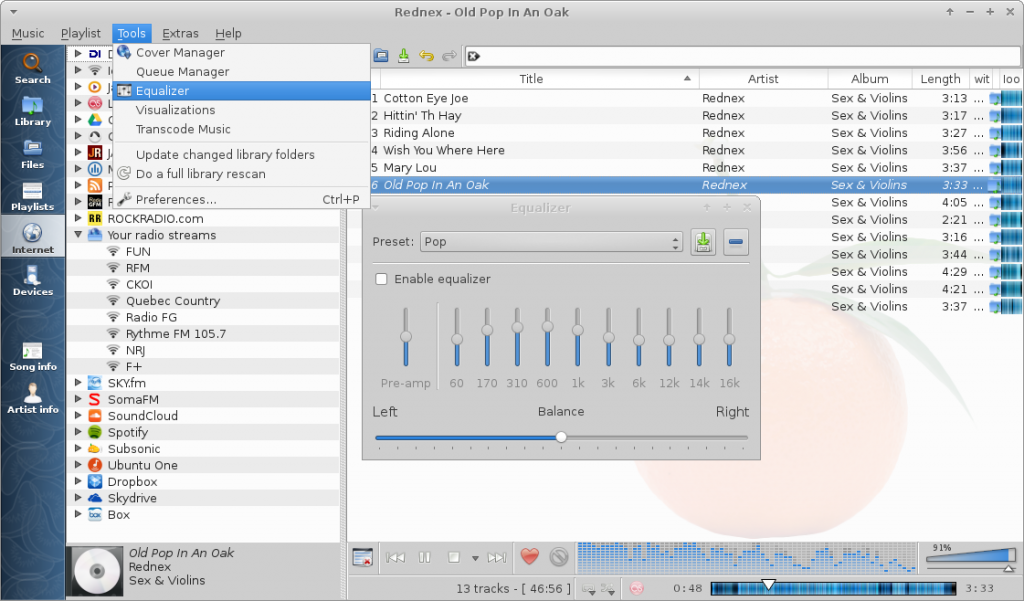Click the 1k frequency band slider

point(577,337)
